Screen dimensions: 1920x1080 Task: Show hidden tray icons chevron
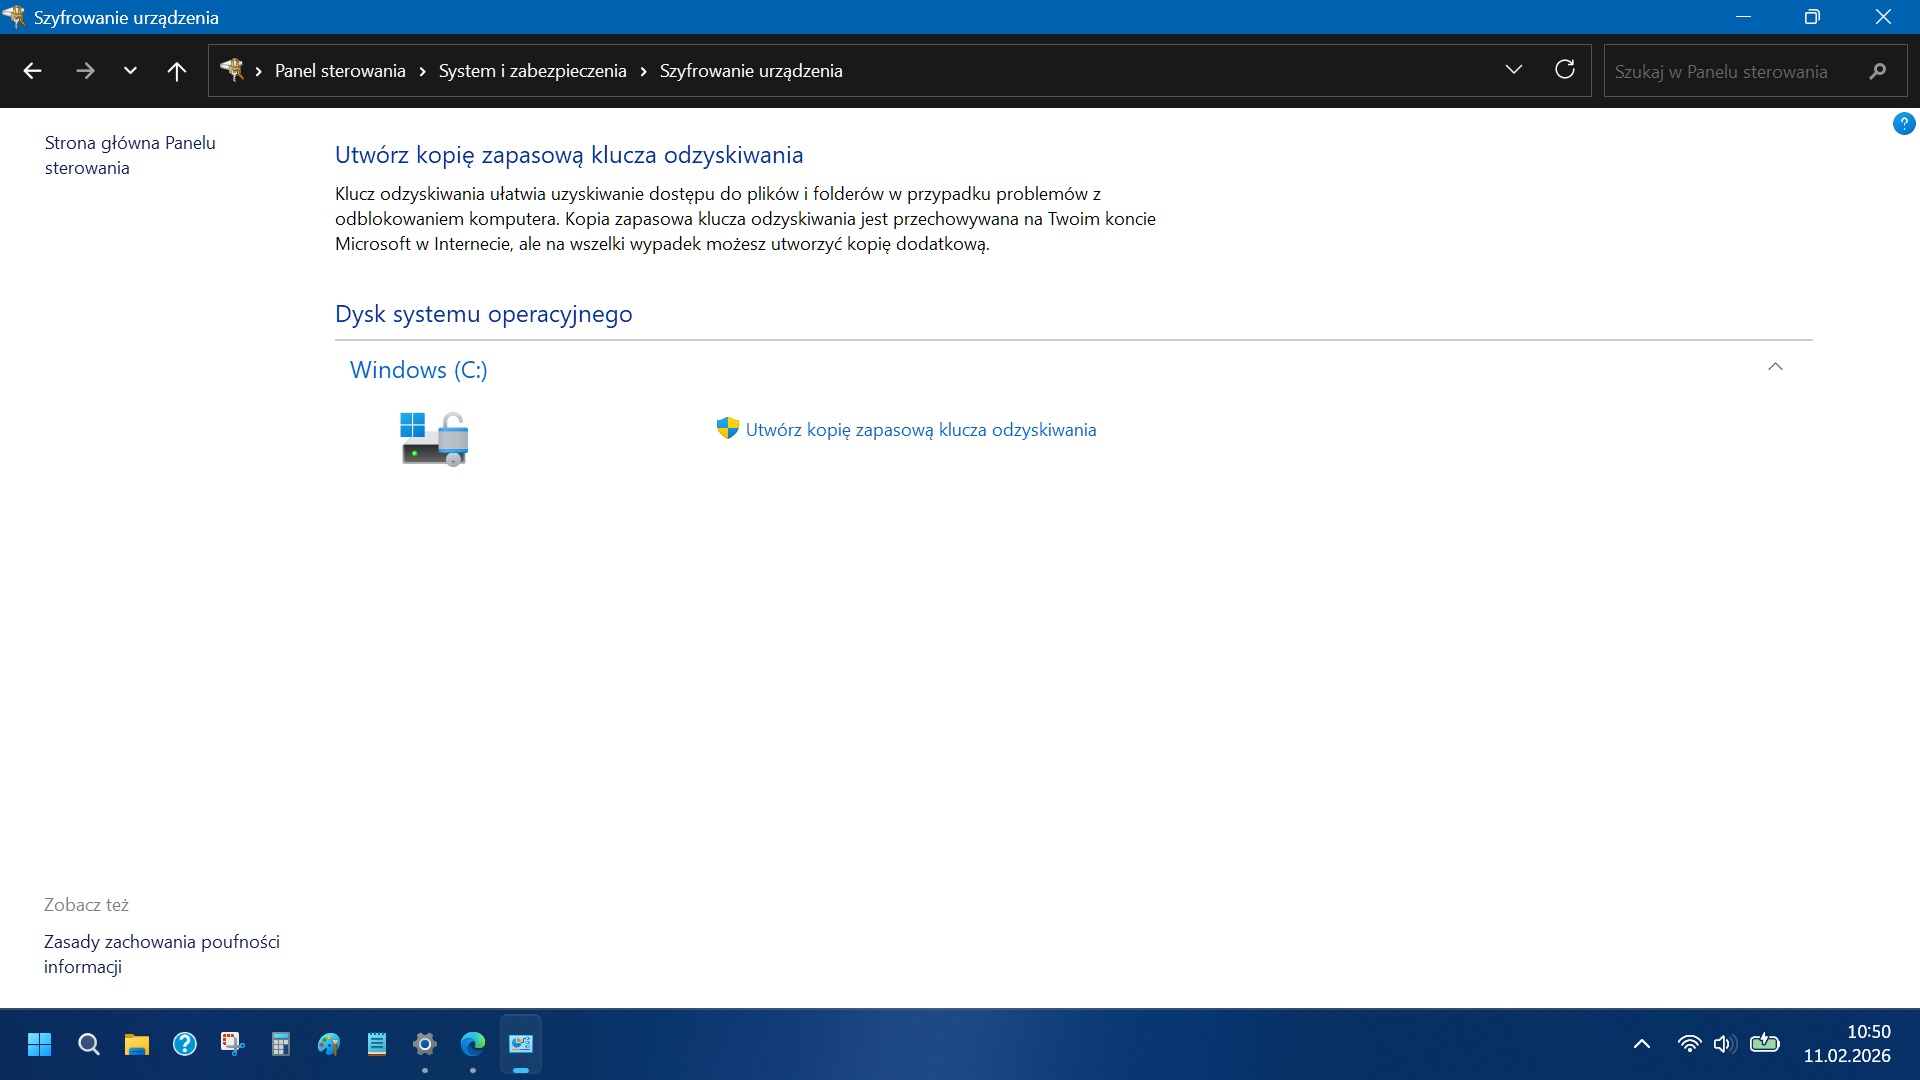[1641, 1044]
